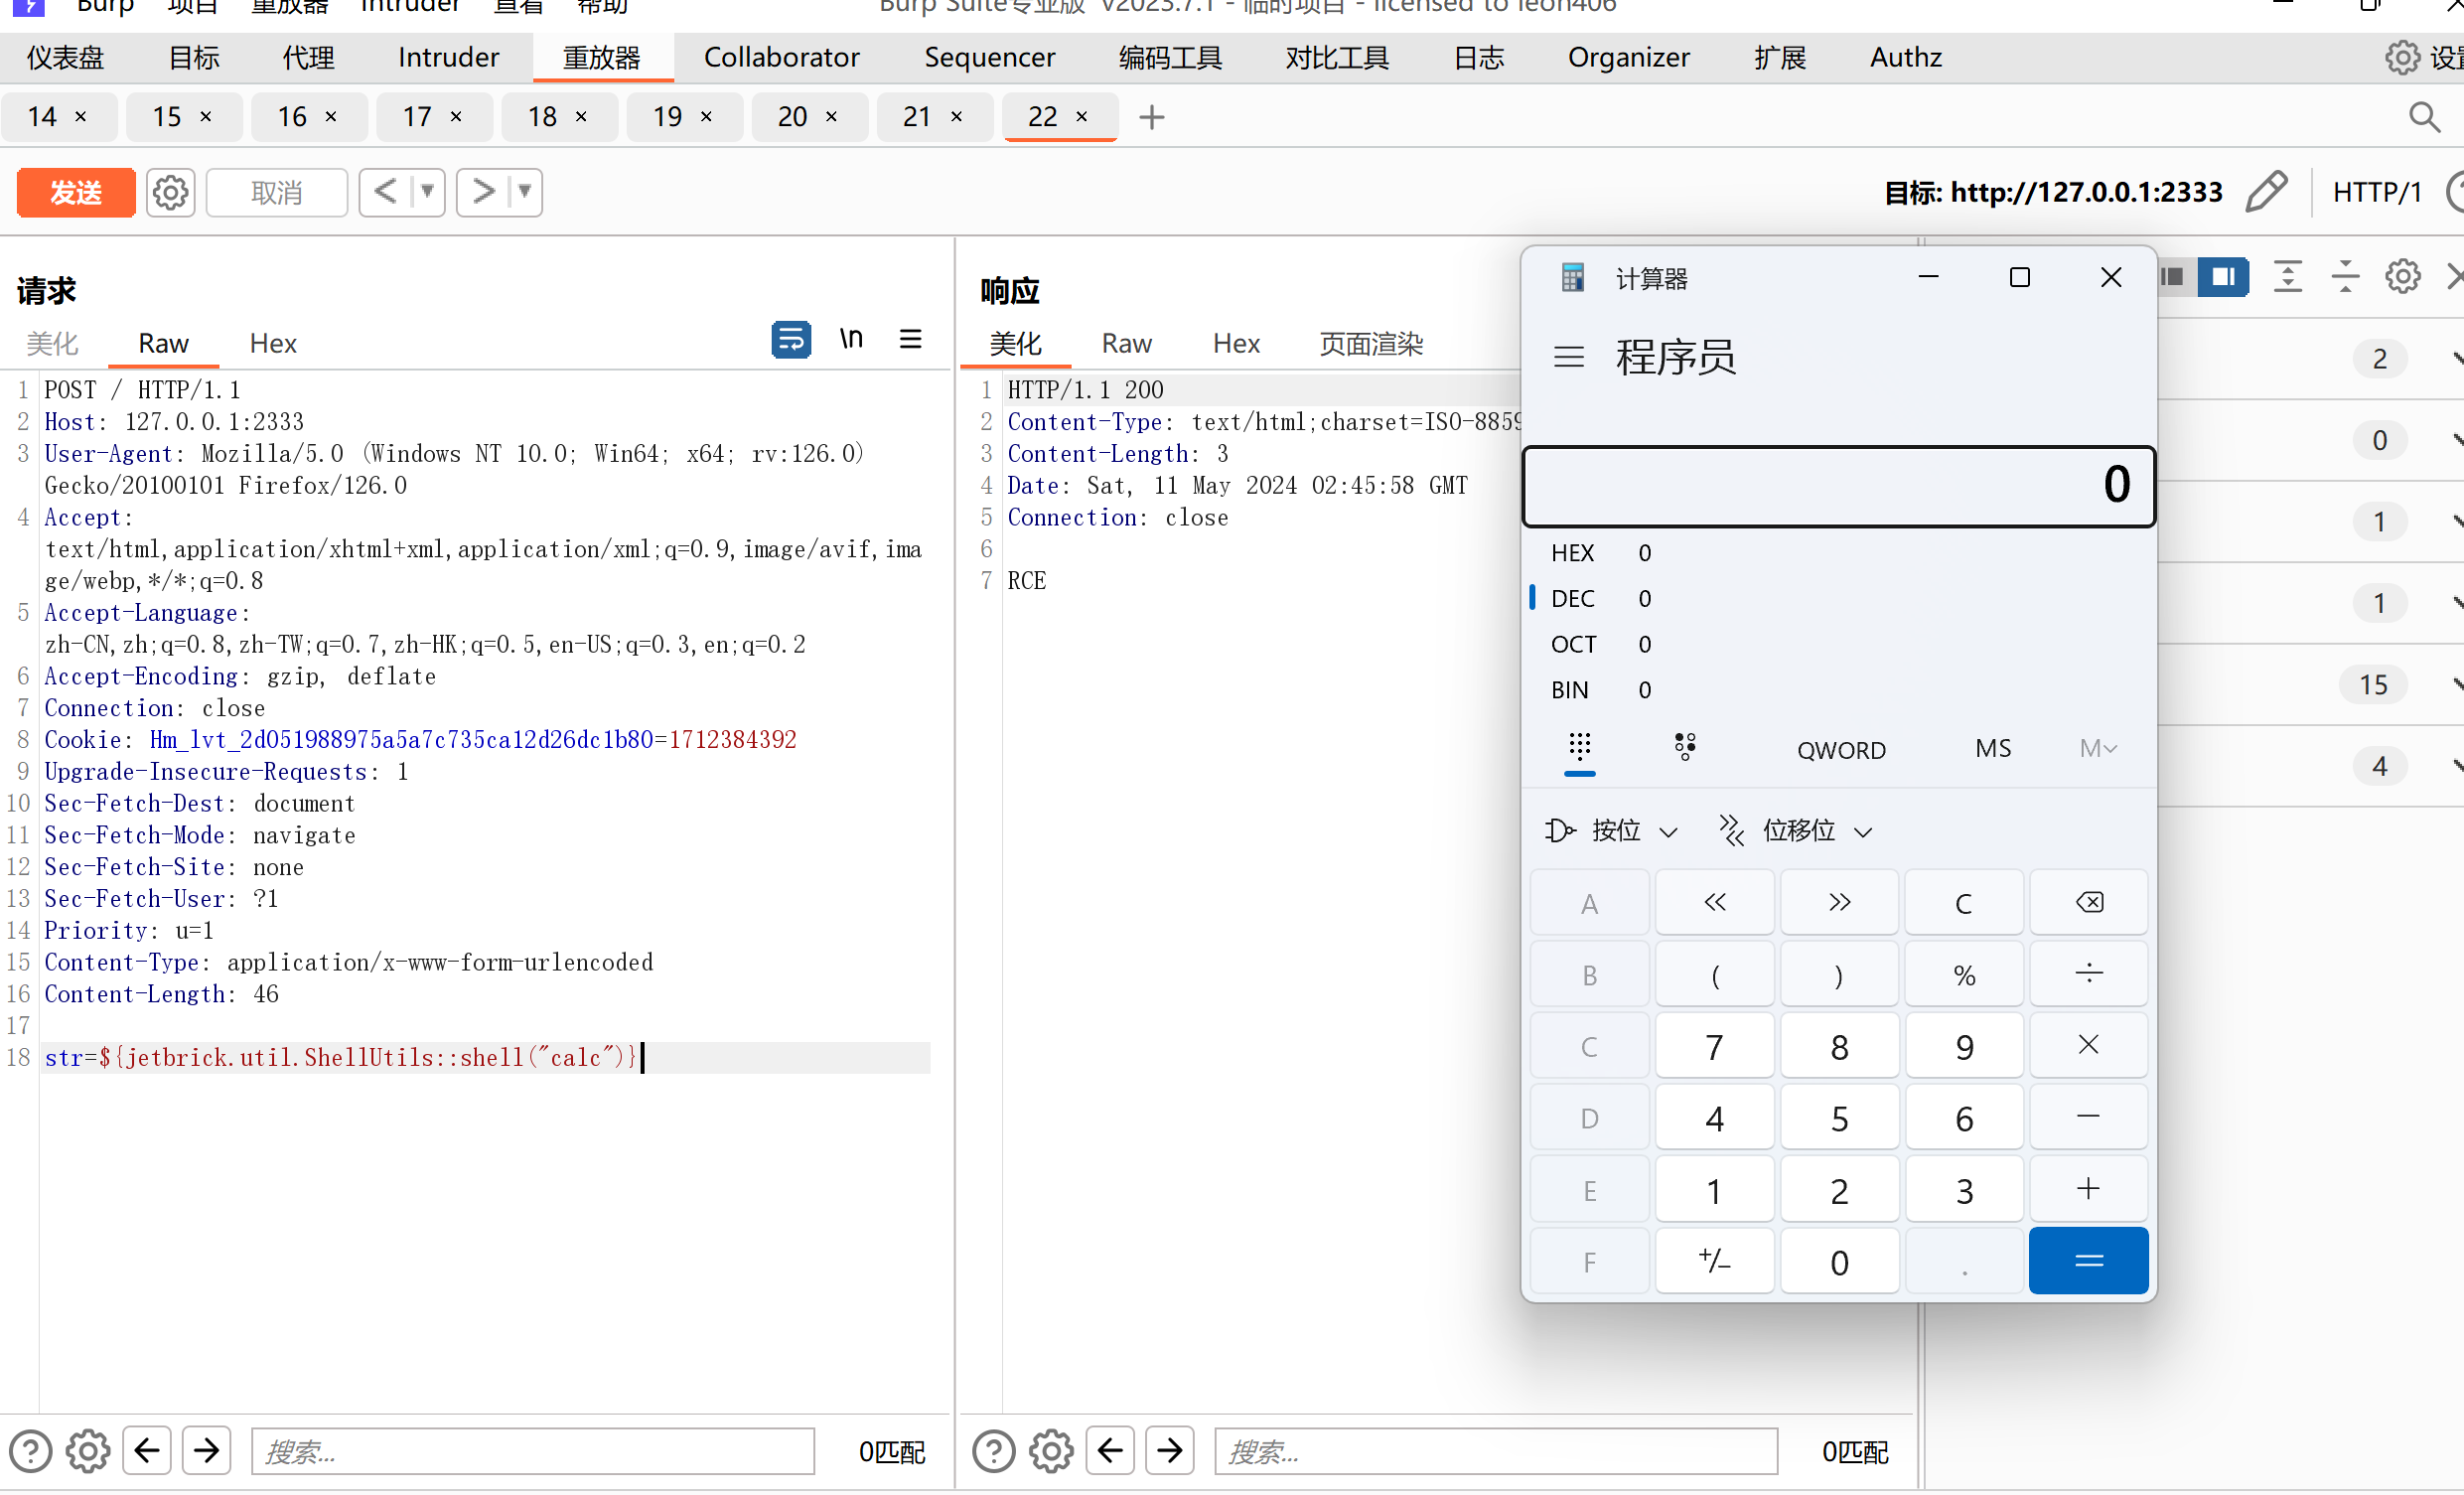This screenshot has width=2464, height=1495.
Task: Select the calculator full keypad icon
Action: (1580, 747)
